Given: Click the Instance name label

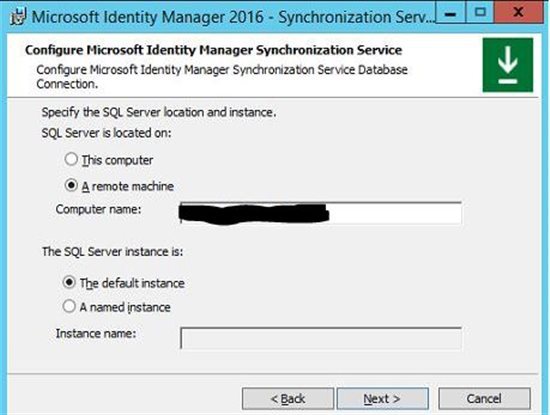Looking at the screenshot, I should 96,333.
